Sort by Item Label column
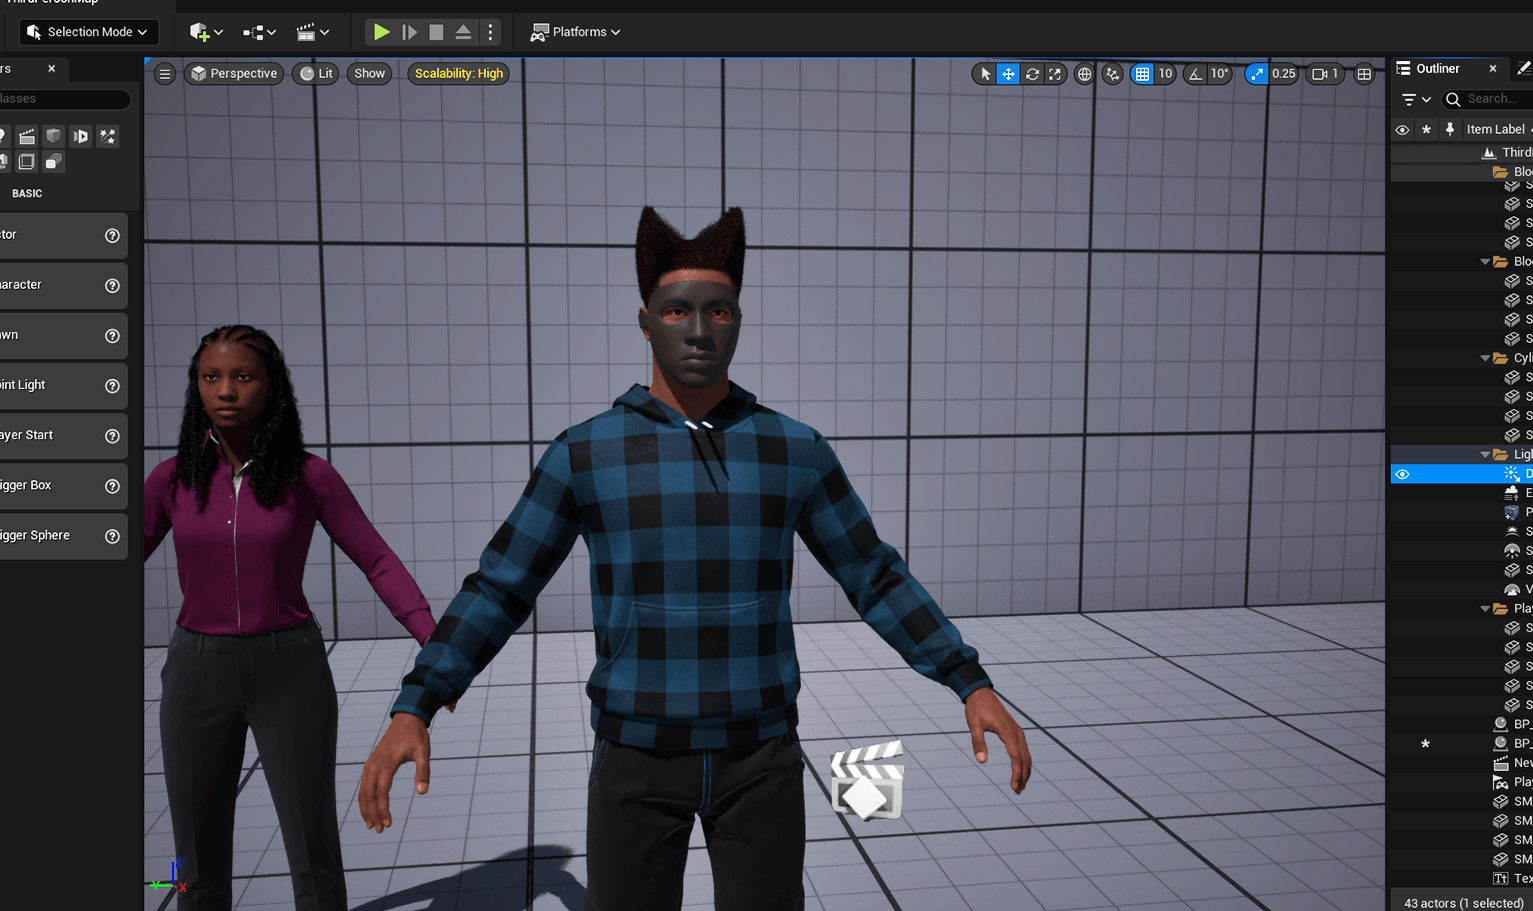 (1496, 130)
